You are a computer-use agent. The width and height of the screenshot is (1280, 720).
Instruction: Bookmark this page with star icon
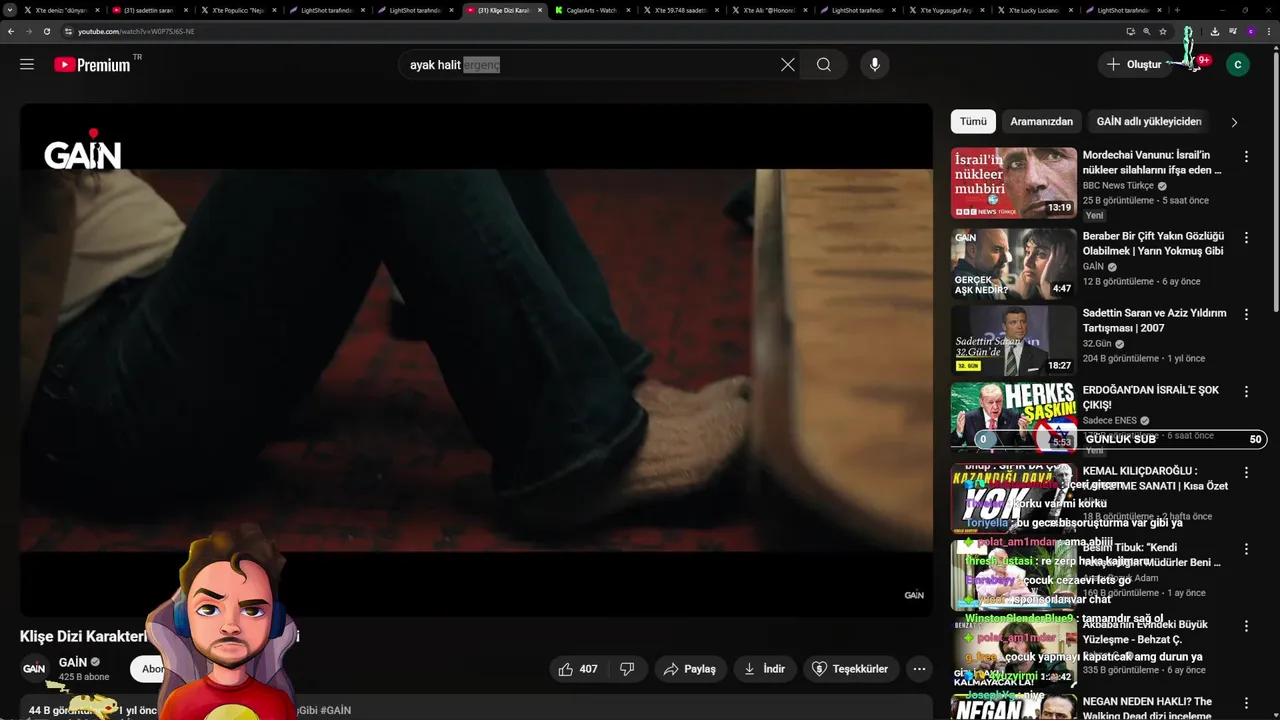click(1163, 31)
